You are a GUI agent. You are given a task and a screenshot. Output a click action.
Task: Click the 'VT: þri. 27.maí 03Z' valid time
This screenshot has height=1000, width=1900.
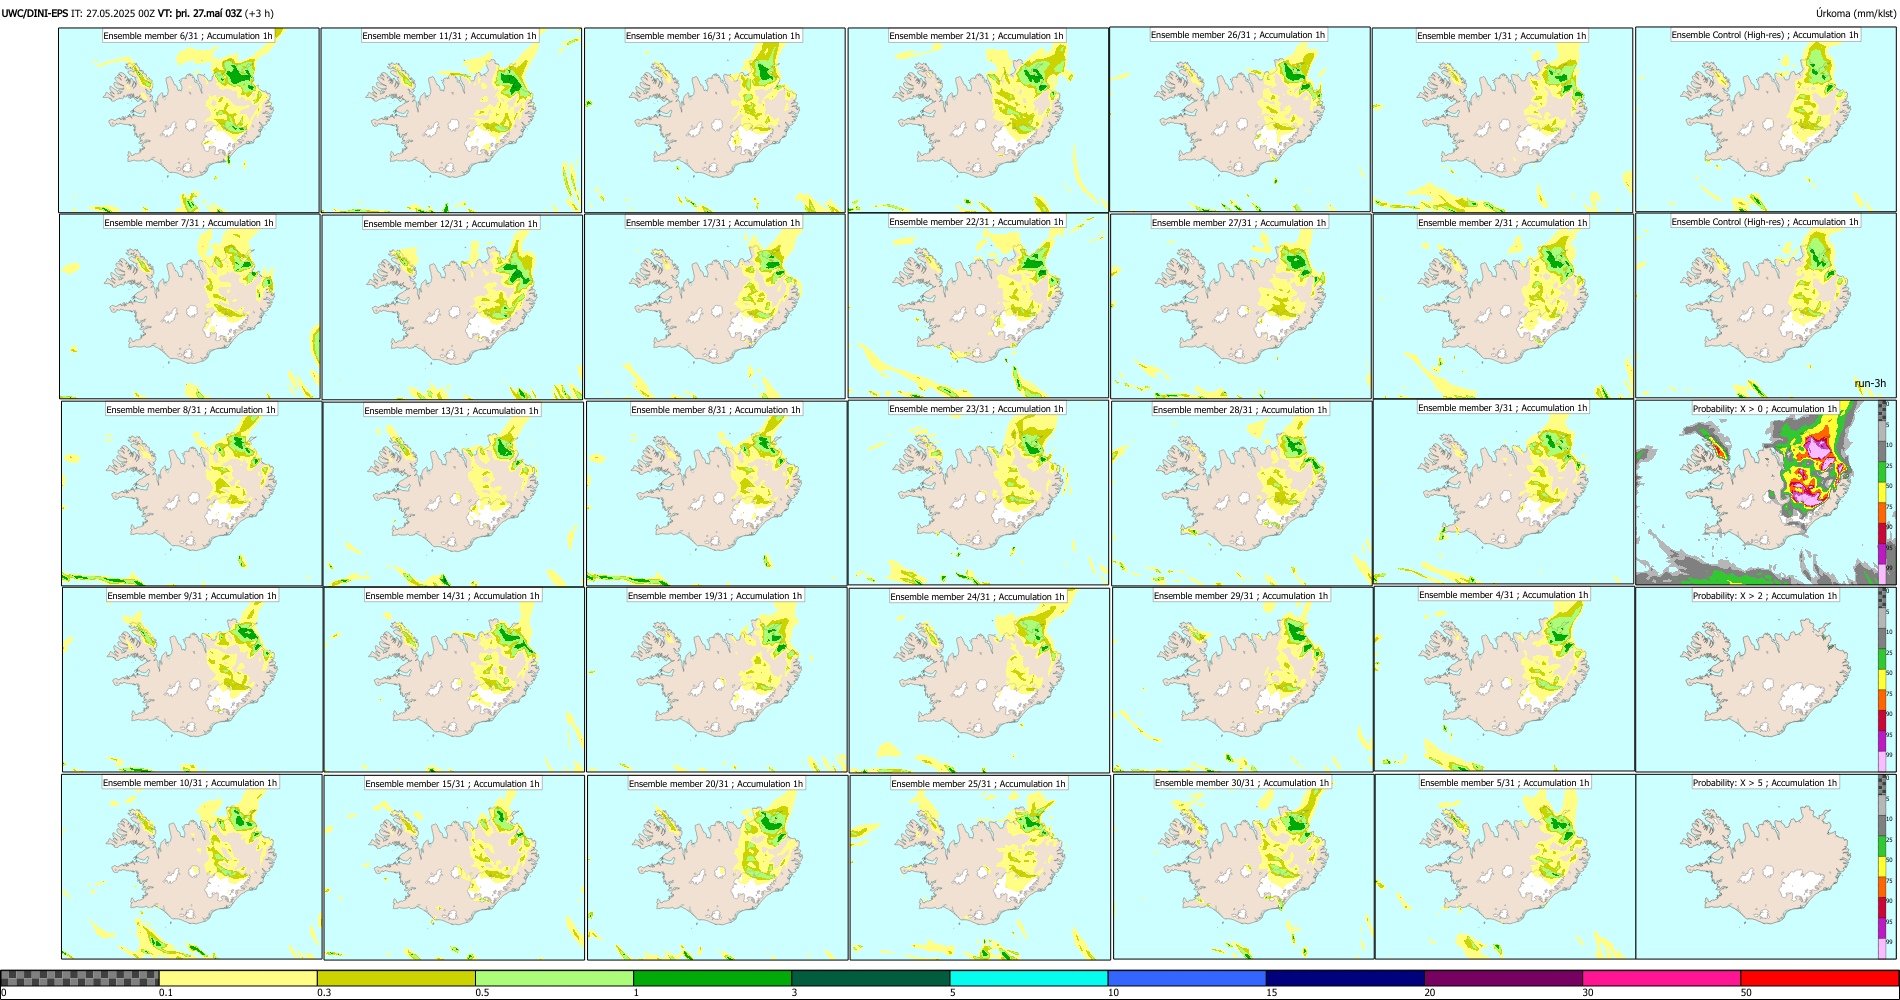pyautogui.click(x=200, y=14)
